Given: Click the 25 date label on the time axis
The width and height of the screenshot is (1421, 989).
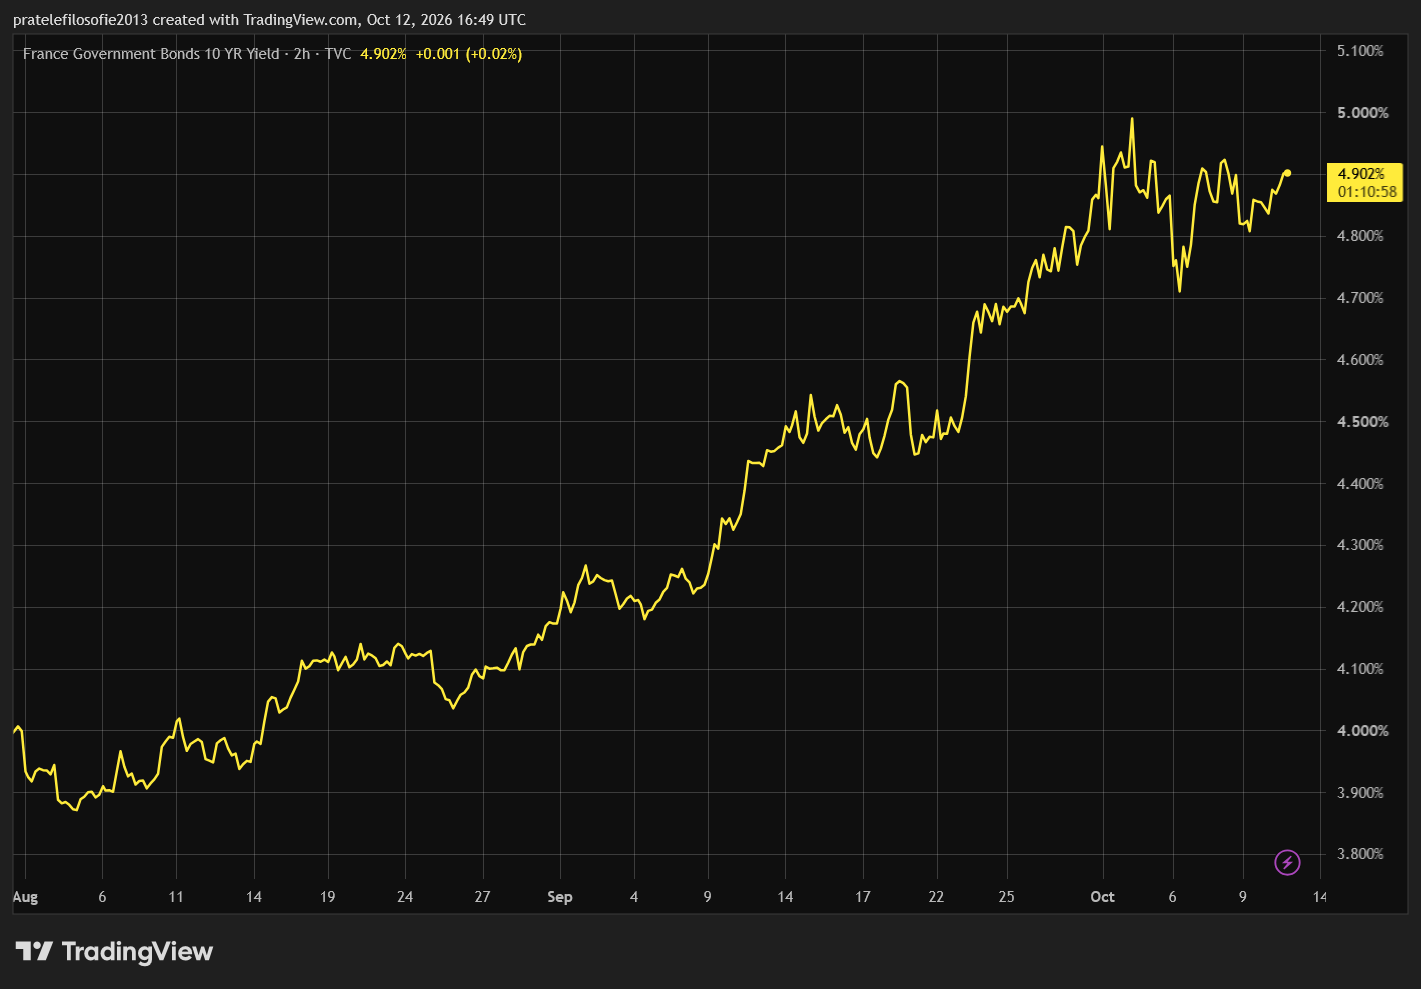Looking at the screenshot, I should point(1006,897).
